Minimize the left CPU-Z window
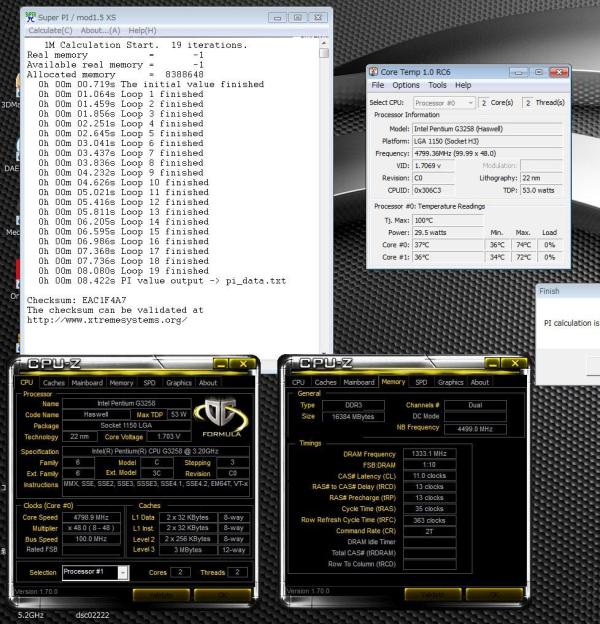Screen dimensions: 600x624 222,364
